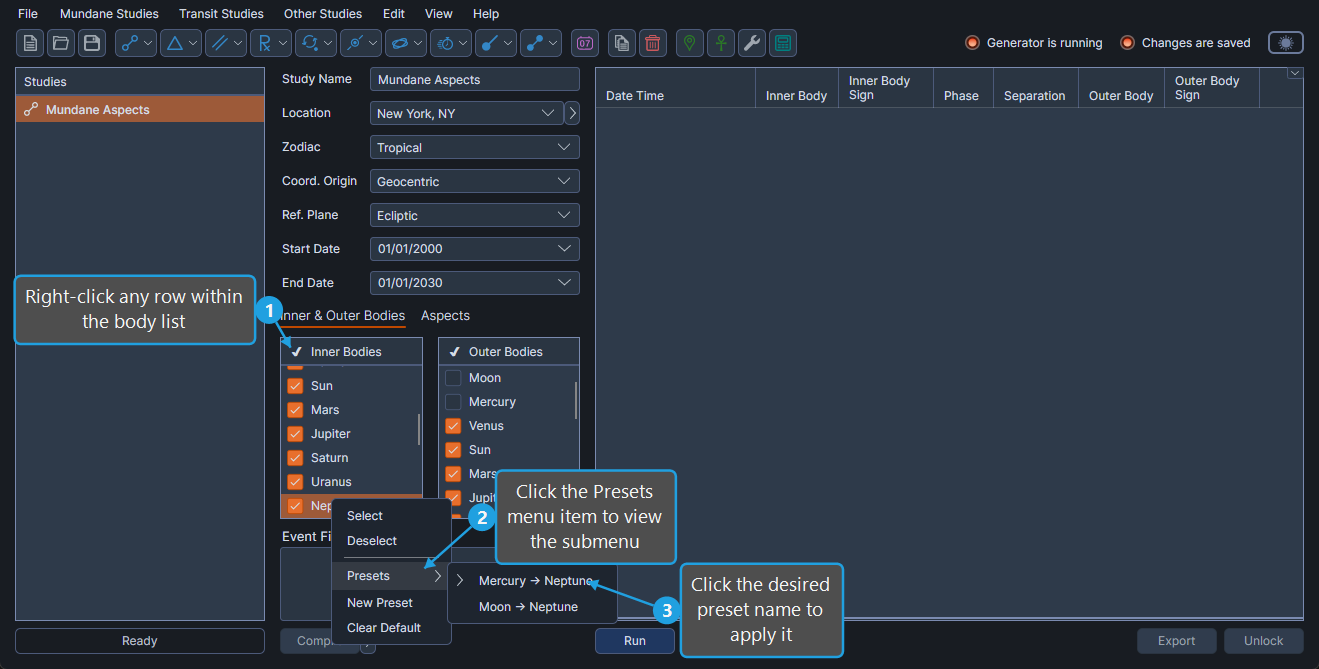
Task: Open dropdown arrow beside retrograde Rx icon
Action: (283, 43)
